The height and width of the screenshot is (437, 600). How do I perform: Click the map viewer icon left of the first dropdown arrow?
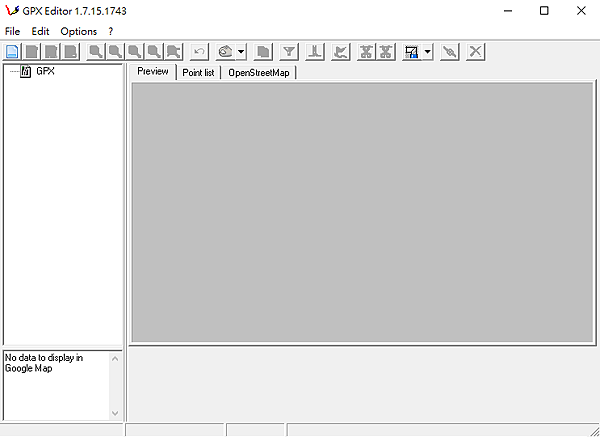pyautogui.click(x=225, y=52)
